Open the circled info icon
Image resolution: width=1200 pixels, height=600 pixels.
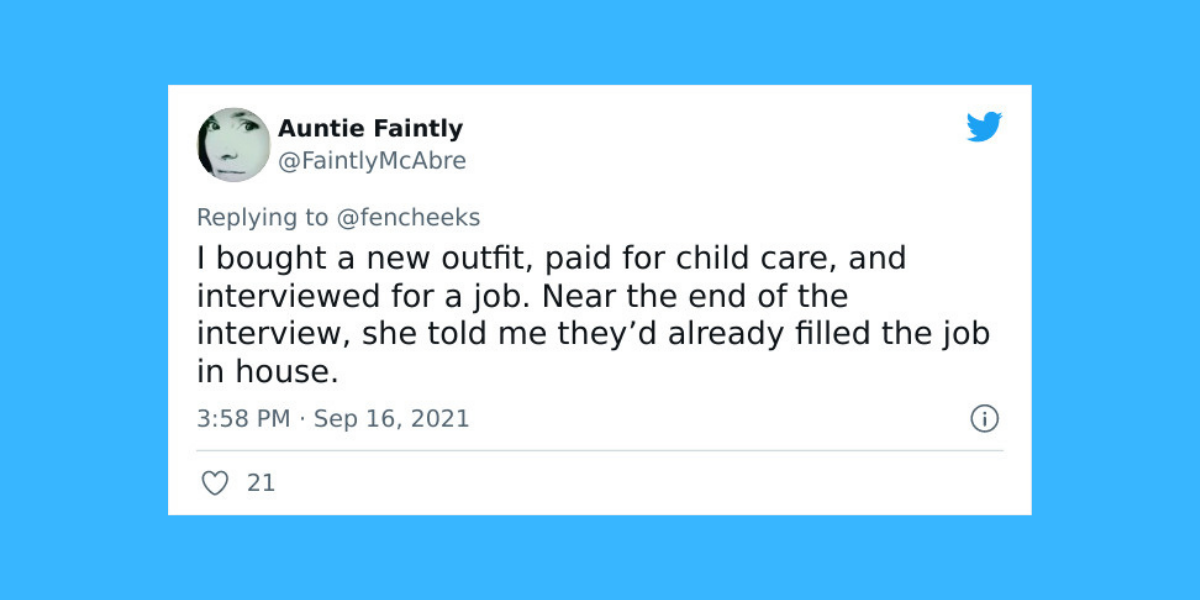coord(985,418)
